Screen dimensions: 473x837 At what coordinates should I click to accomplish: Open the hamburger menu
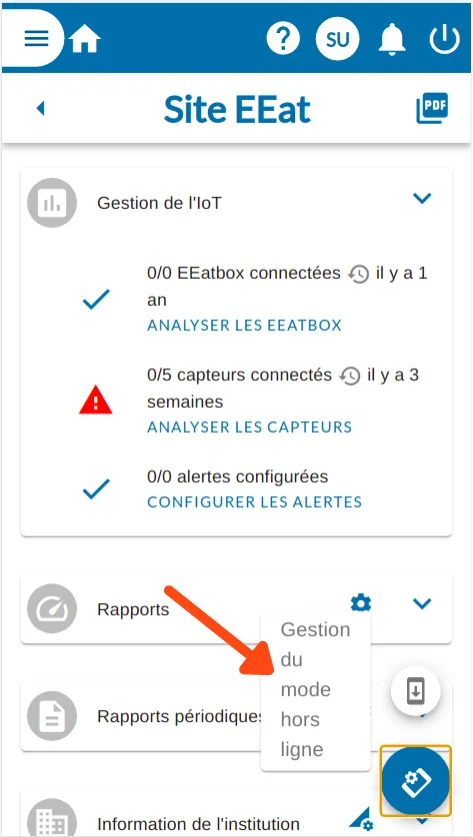point(36,38)
